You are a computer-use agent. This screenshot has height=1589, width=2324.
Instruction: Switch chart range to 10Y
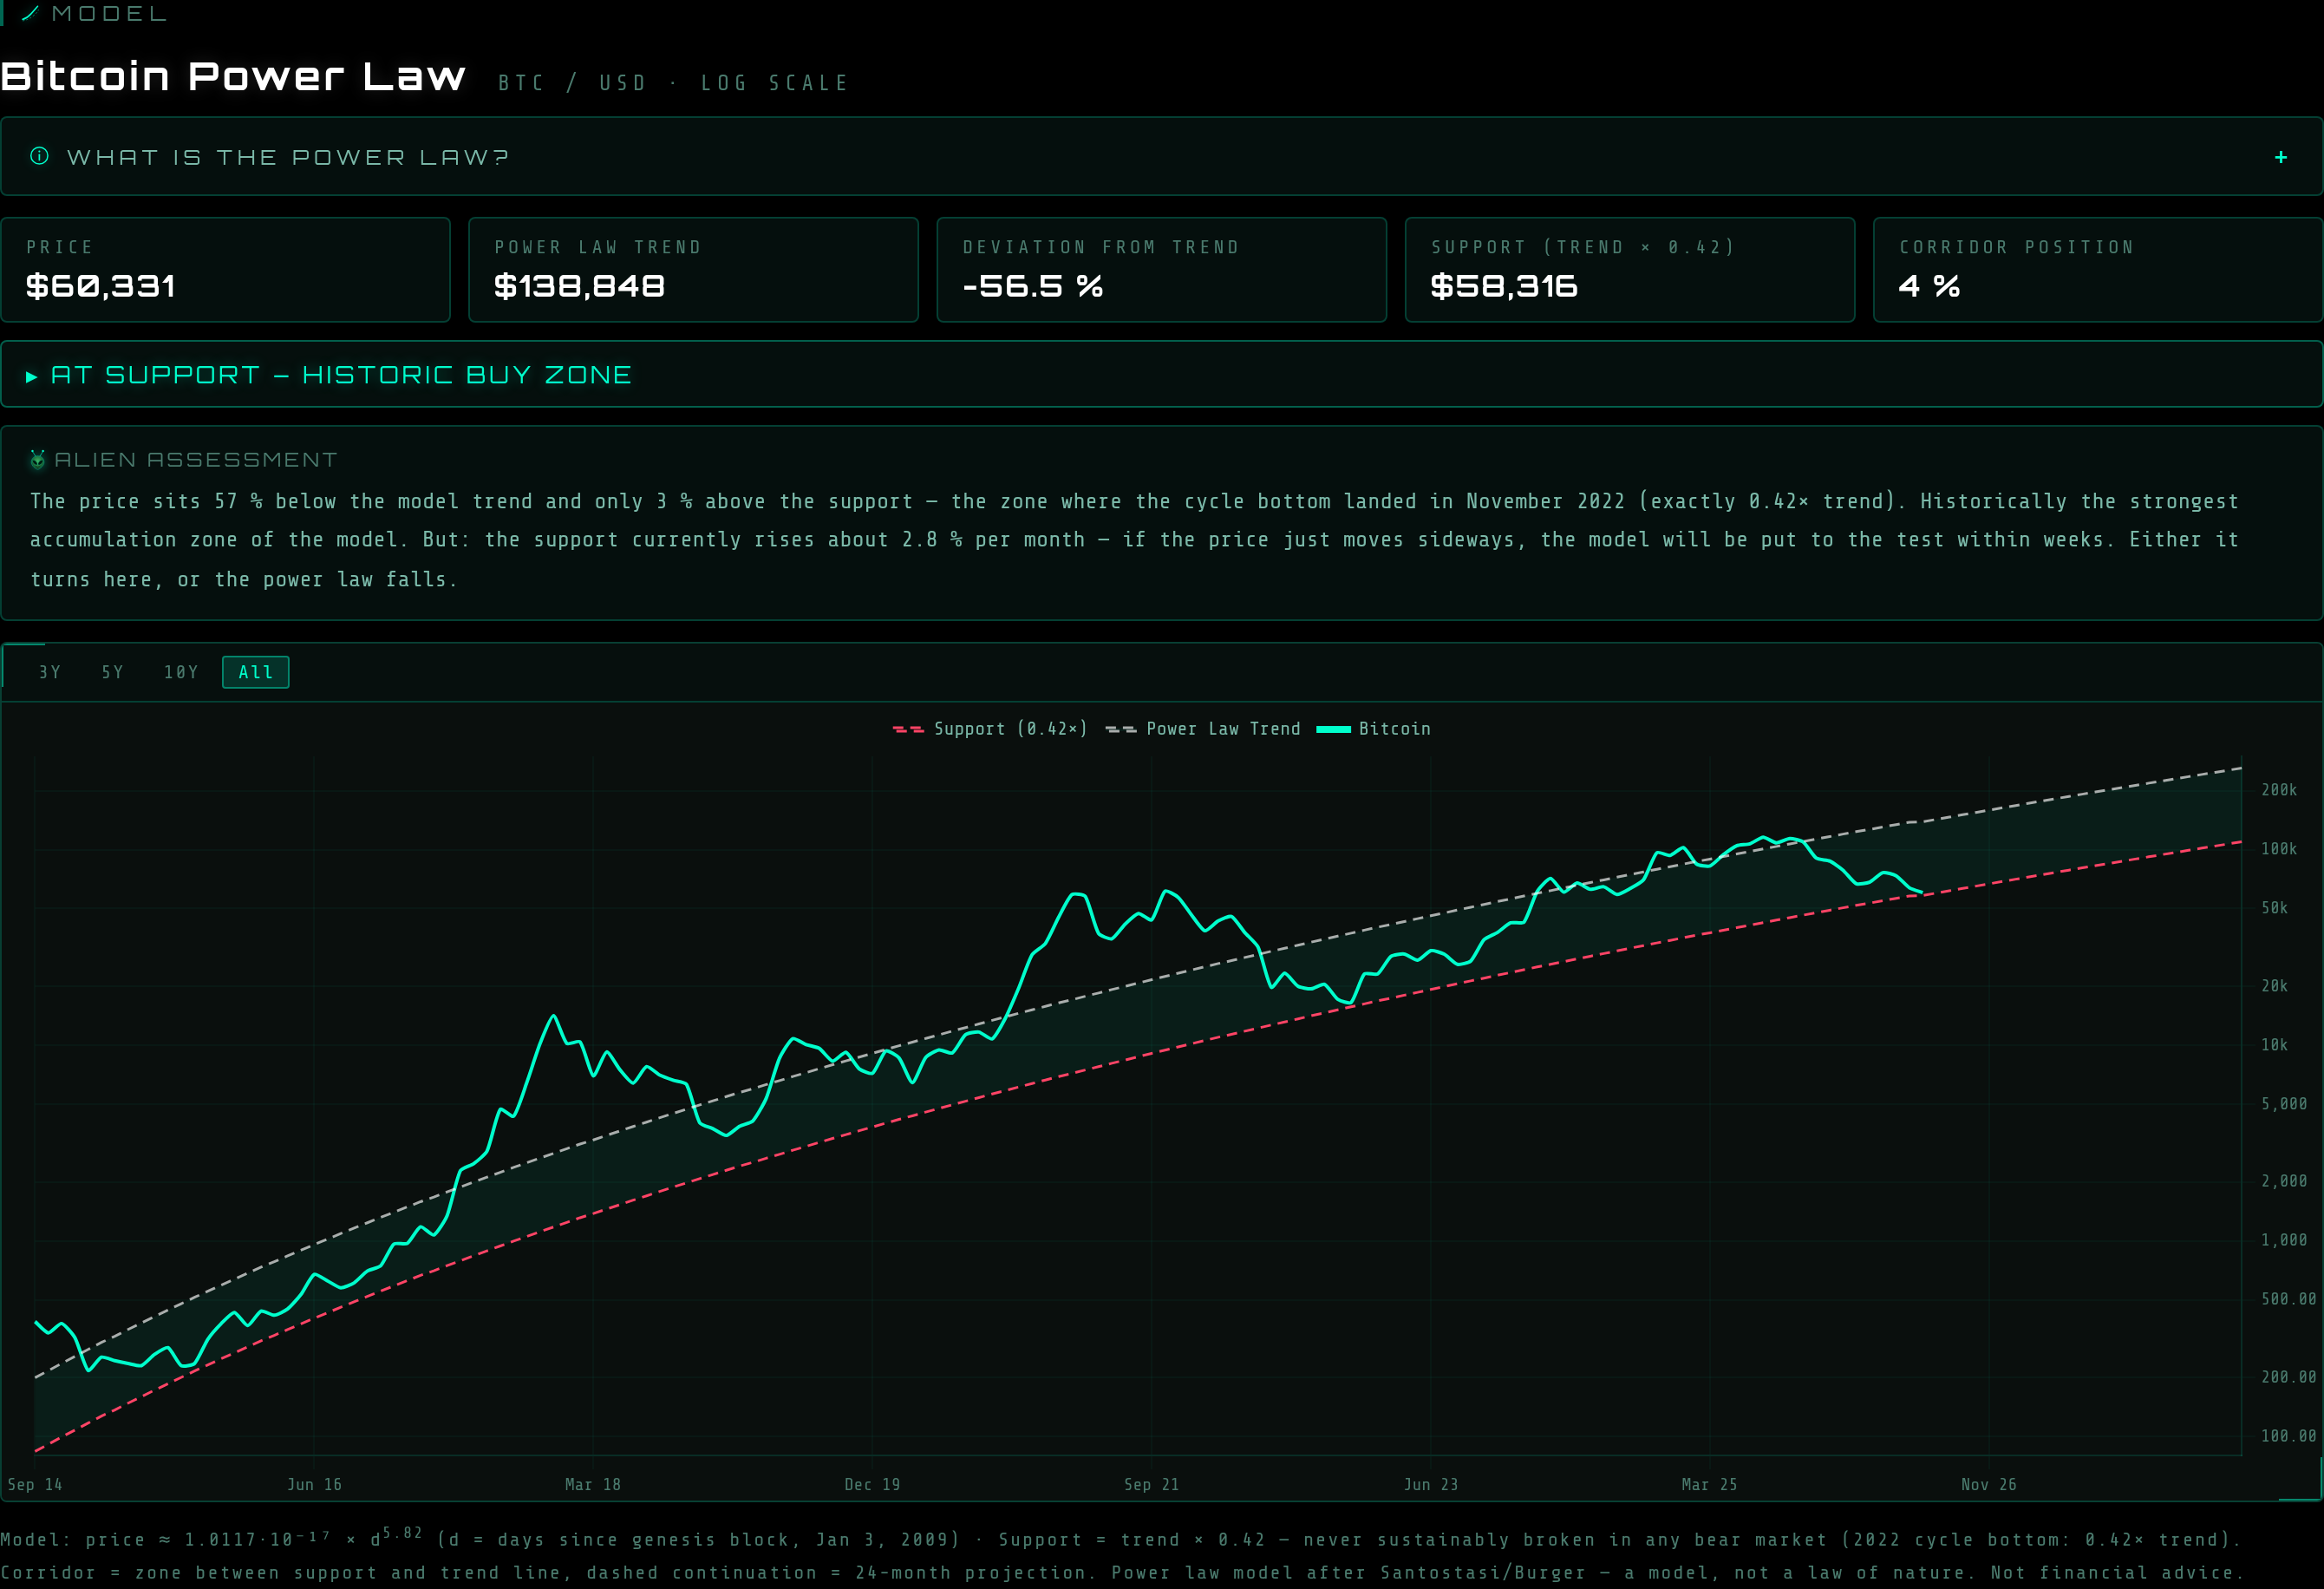click(x=181, y=672)
